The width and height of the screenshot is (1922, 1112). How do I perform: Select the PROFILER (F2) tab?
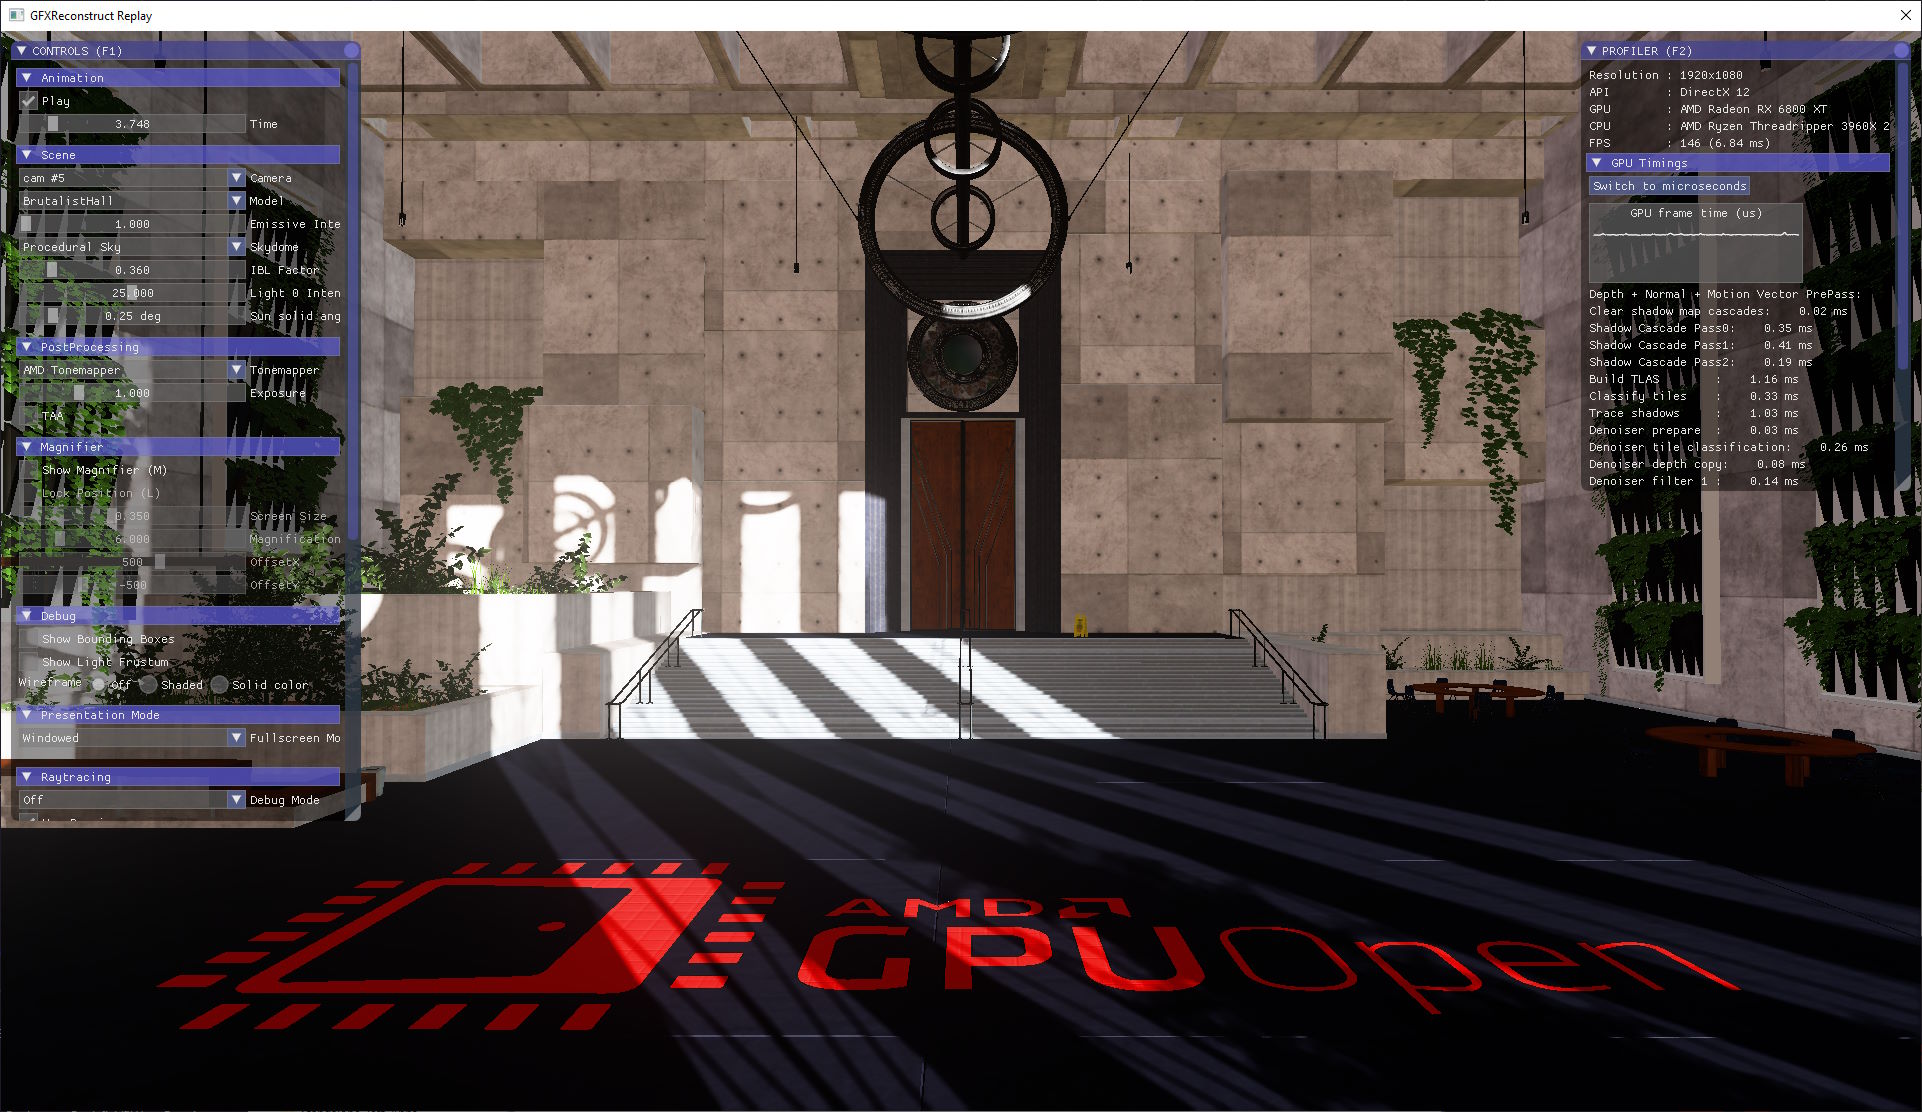coord(1652,50)
